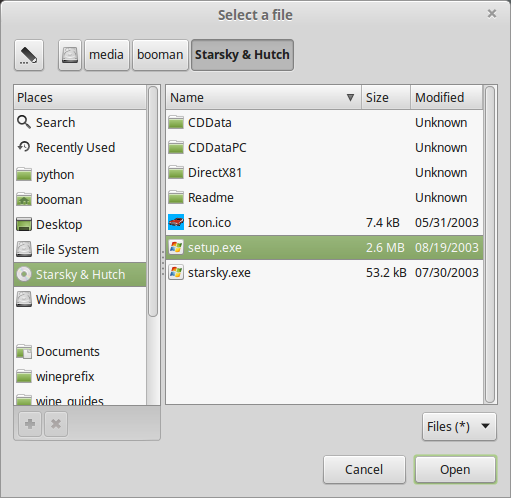Click the starsky.exe Windows logo icon
This screenshot has height=498, width=511.
coord(176,272)
